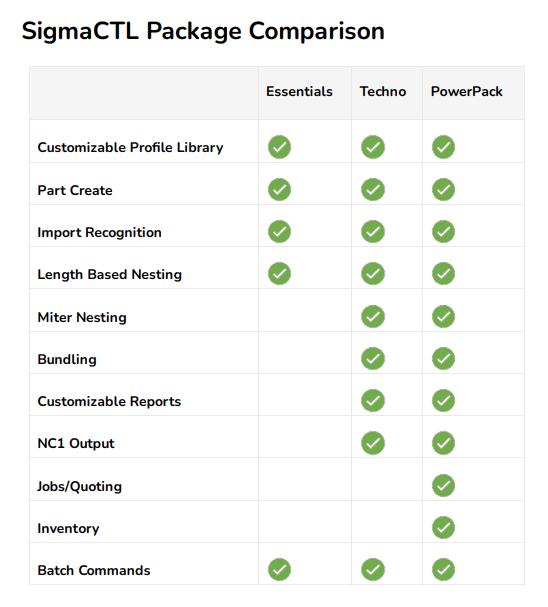Click PowerPack checkmark for Jobs/Quoting
Screen dimensions: 548x607
[x=444, y=485]
